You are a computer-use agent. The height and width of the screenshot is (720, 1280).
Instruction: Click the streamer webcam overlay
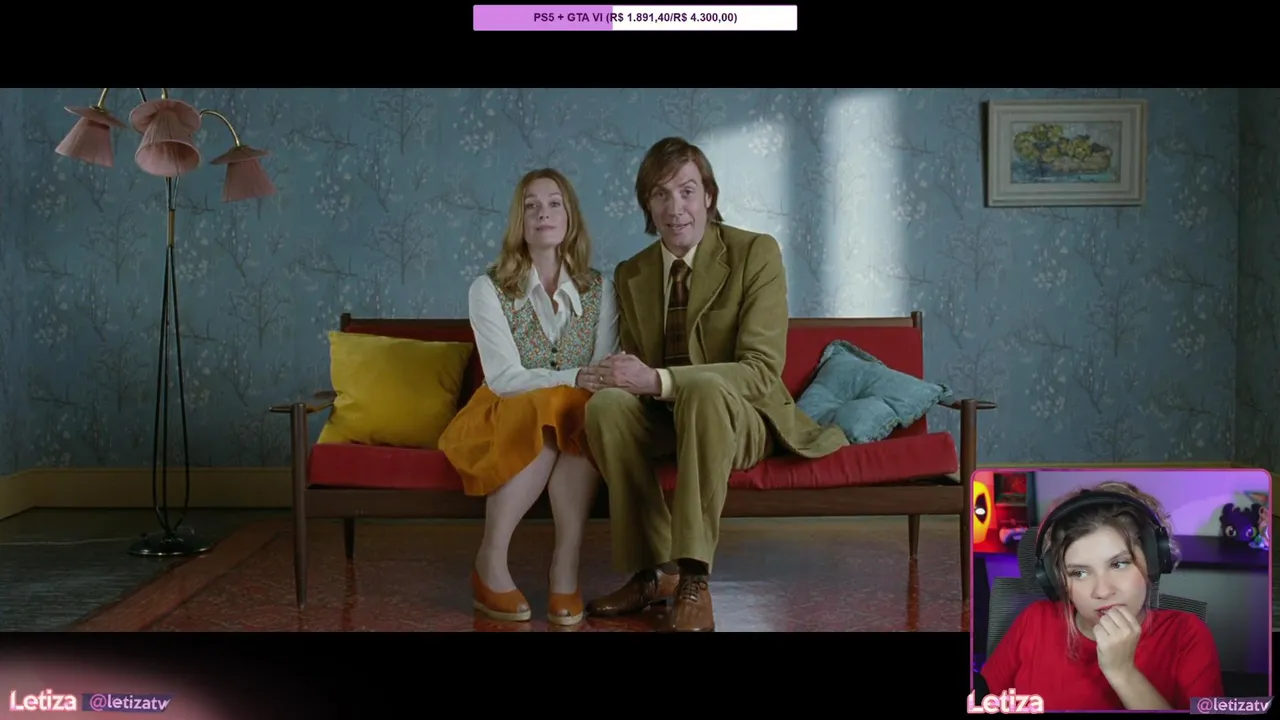pyautogui.click(x=1121, y=591)
